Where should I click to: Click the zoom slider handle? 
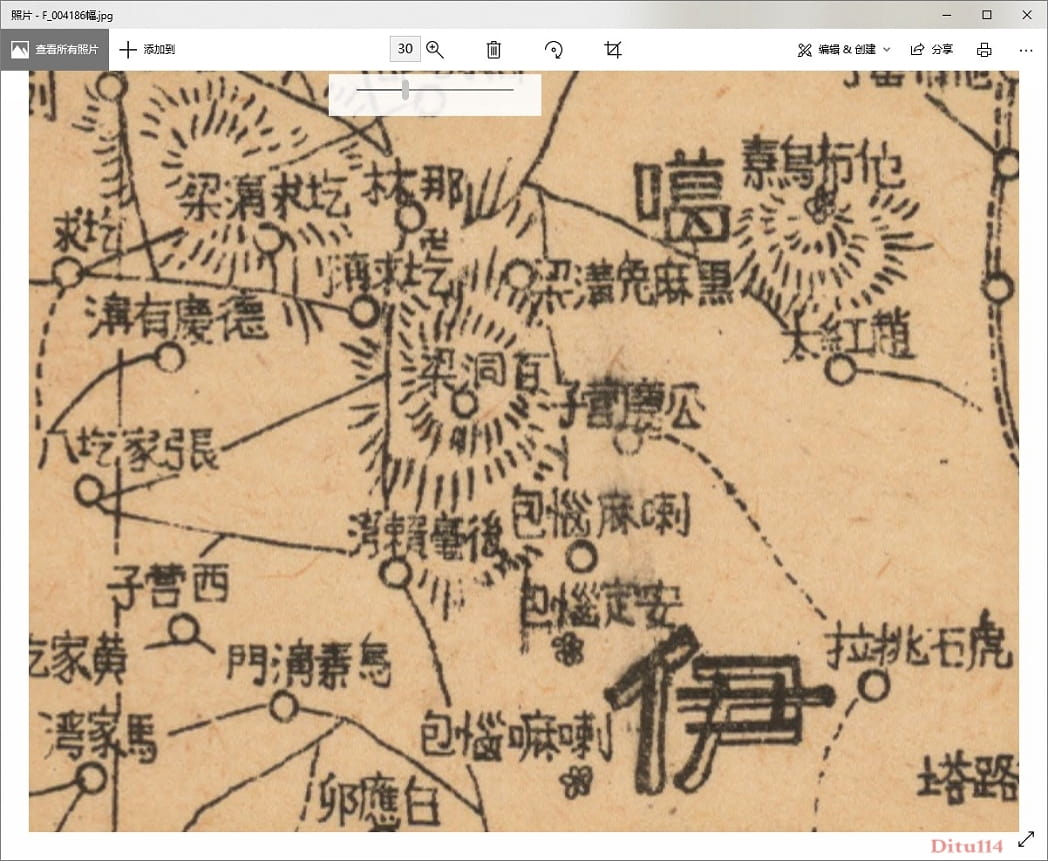click(x=405, y=90)
